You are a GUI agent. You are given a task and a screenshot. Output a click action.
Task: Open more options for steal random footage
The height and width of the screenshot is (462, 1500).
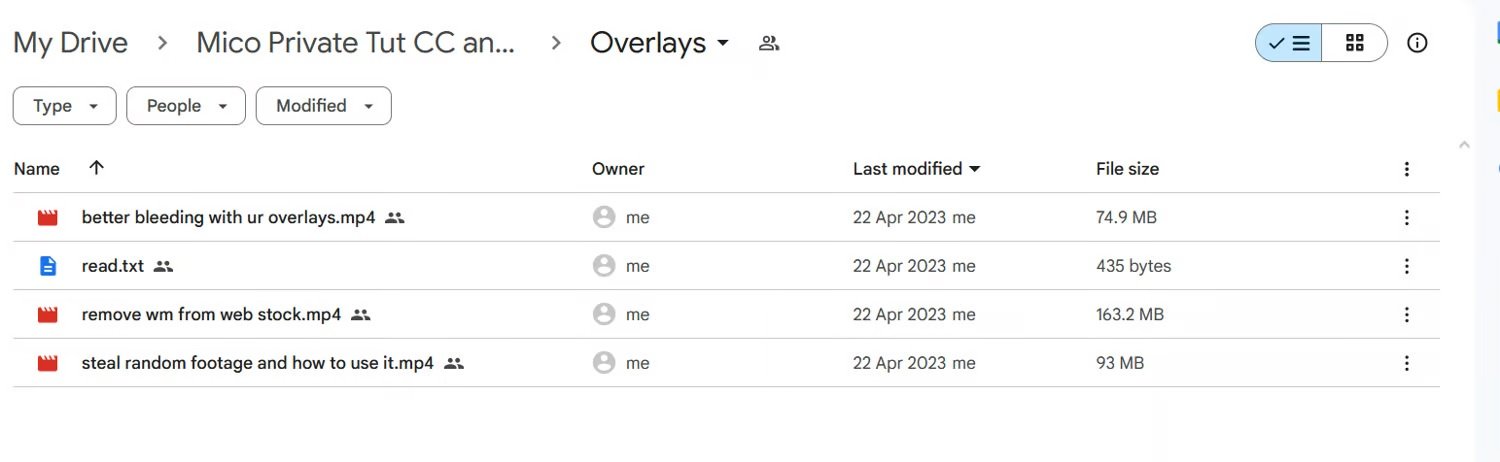click(x=1406, y=363)
